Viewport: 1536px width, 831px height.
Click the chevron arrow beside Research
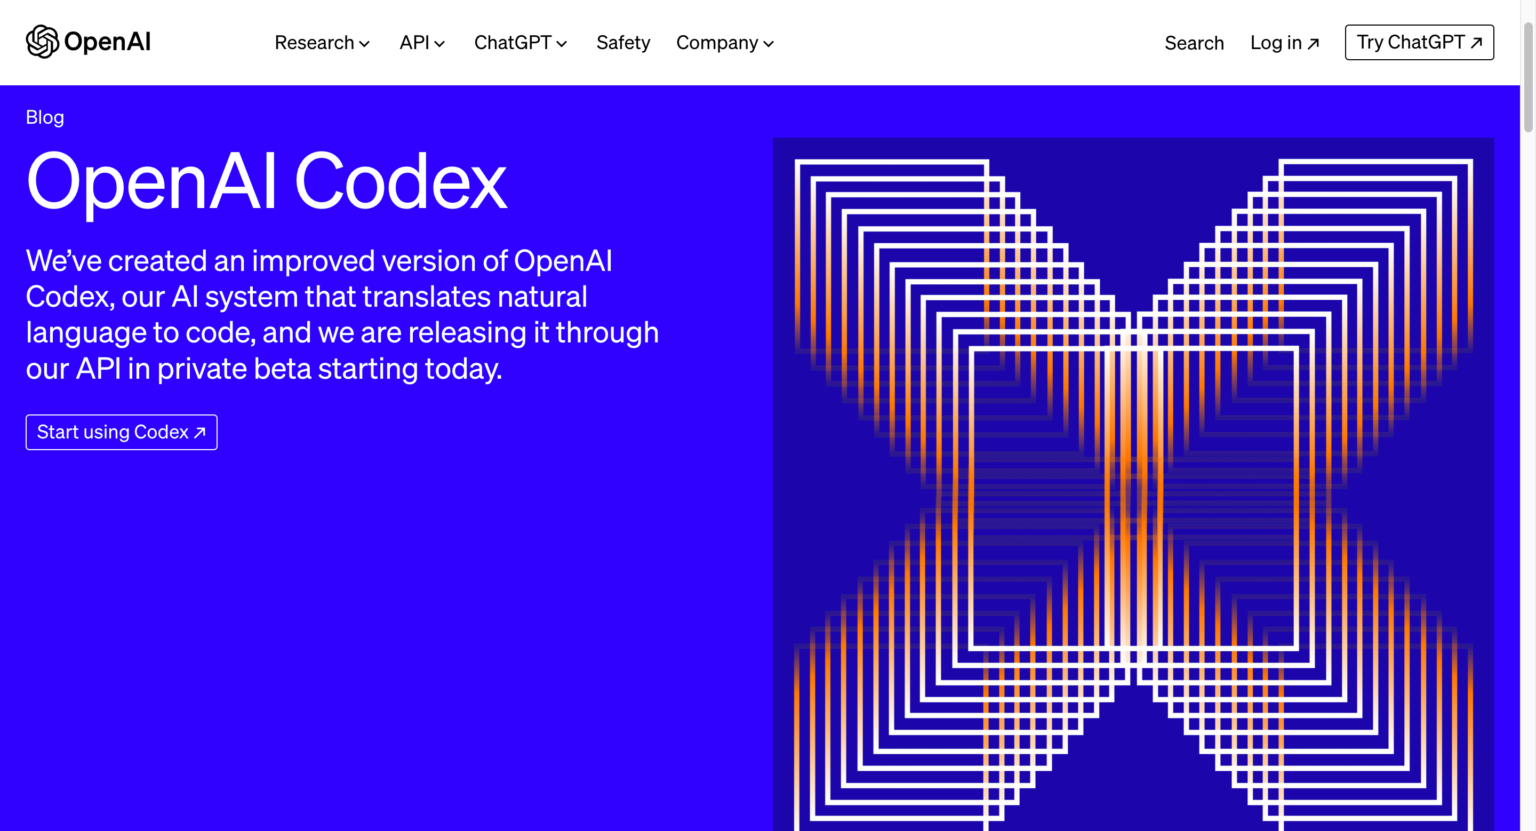click(x=365, y=44)
